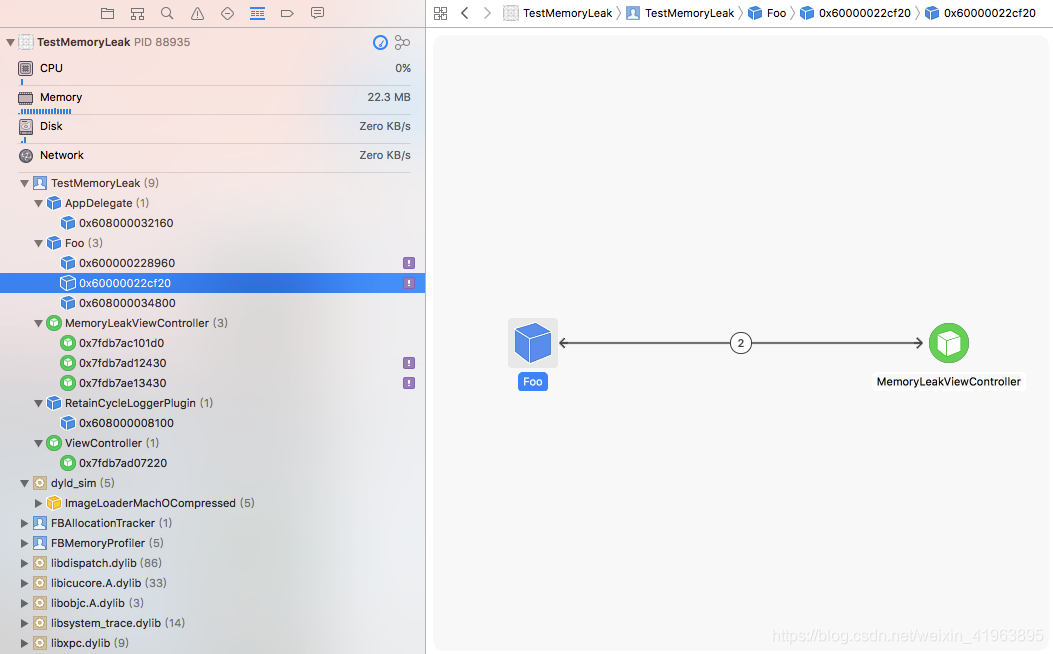Select the flag icon in the navigator toolbar

[x=287, y=13]
